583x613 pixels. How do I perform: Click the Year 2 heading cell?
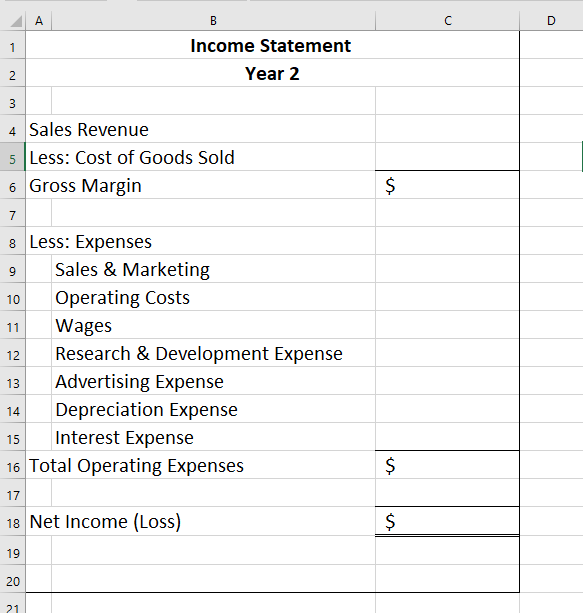[x=273, y=73]
